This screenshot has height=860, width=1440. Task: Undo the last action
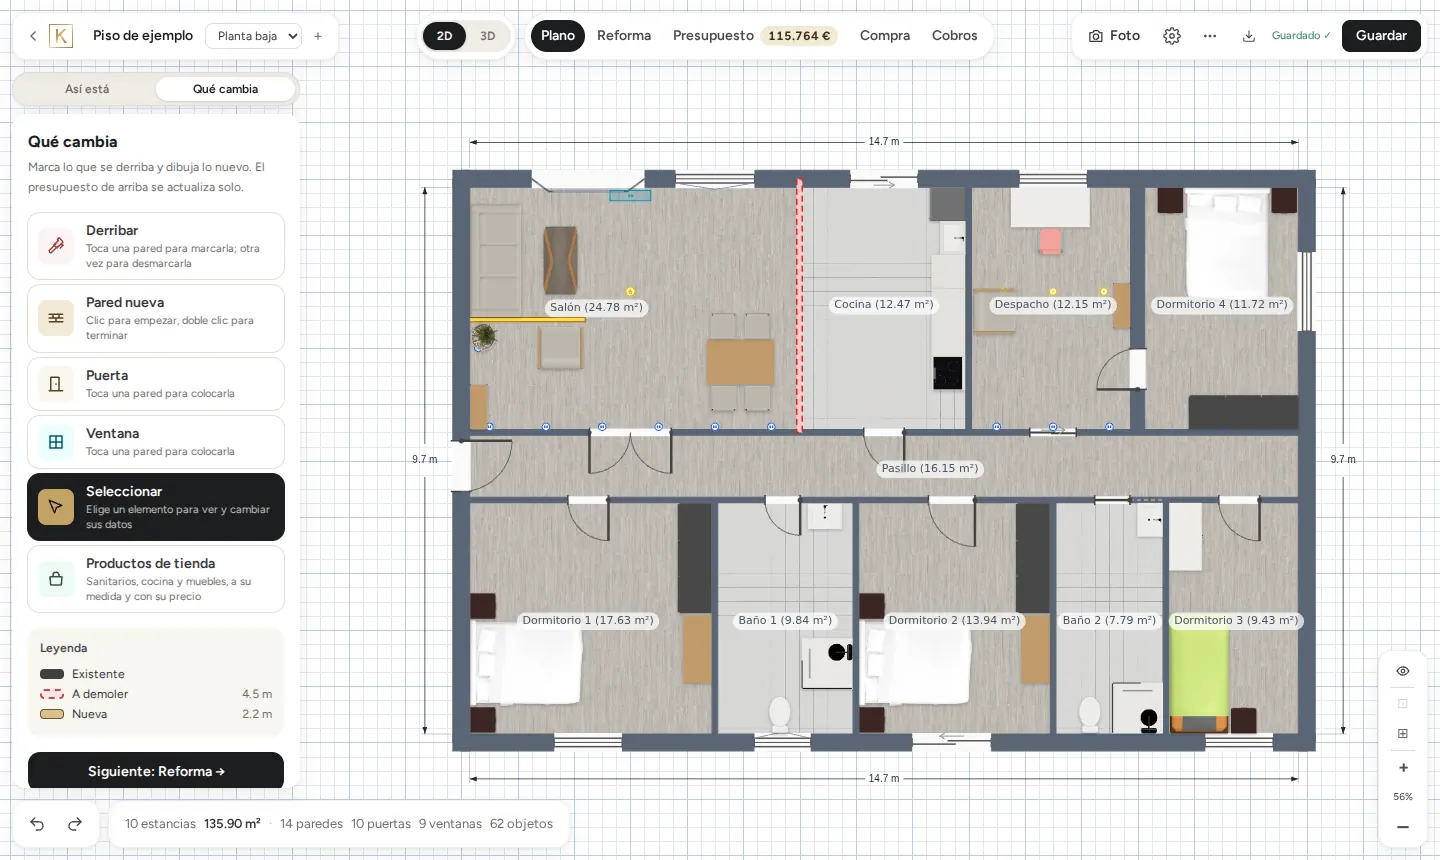37,824
